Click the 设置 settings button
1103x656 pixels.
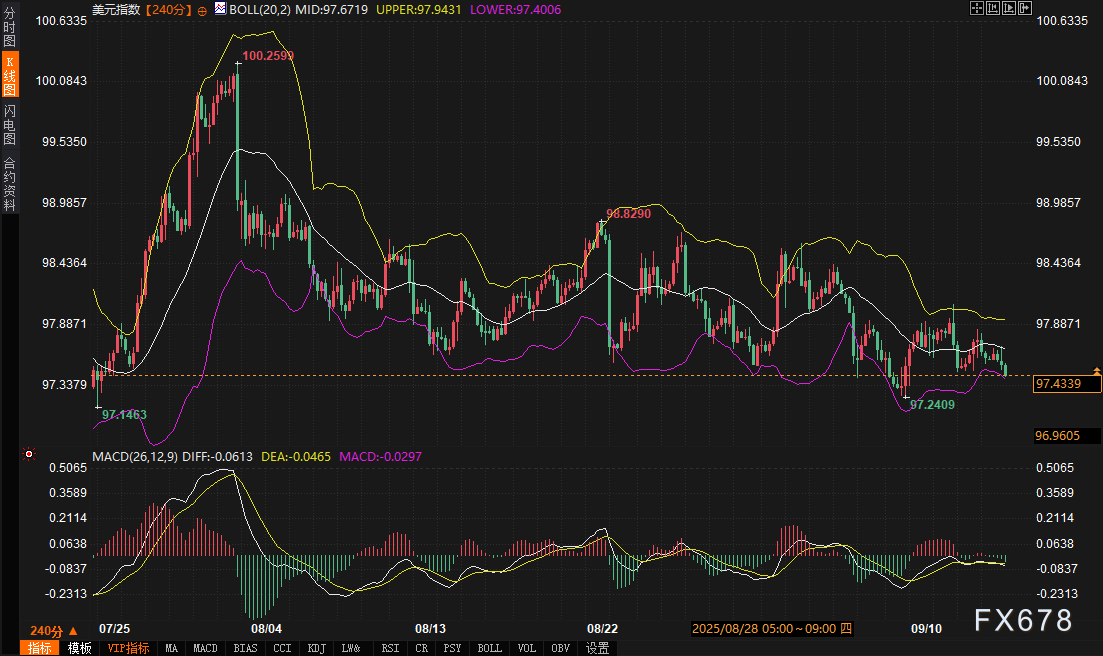(x=598, y=648)
